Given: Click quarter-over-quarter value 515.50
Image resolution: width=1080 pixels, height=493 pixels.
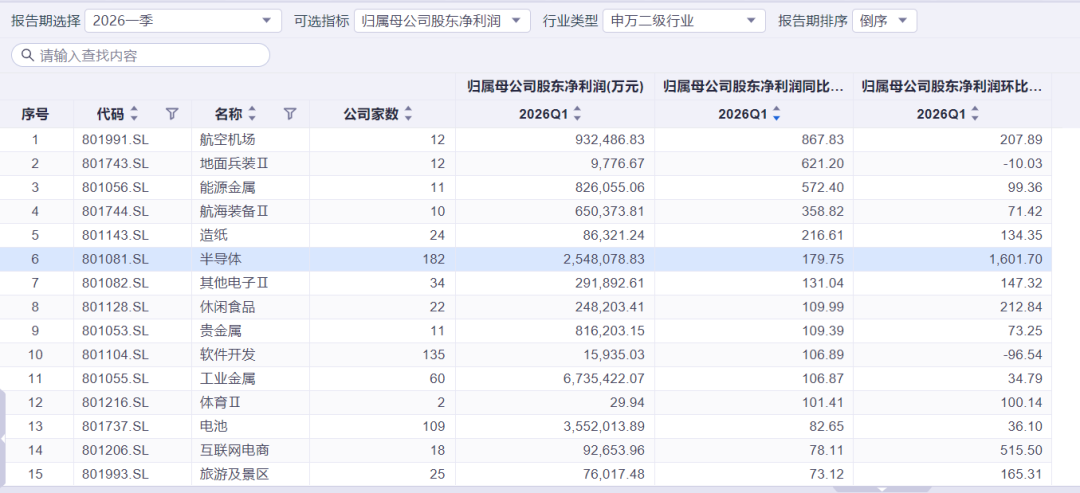Looking at the screenshot, I should (1022, 450).
